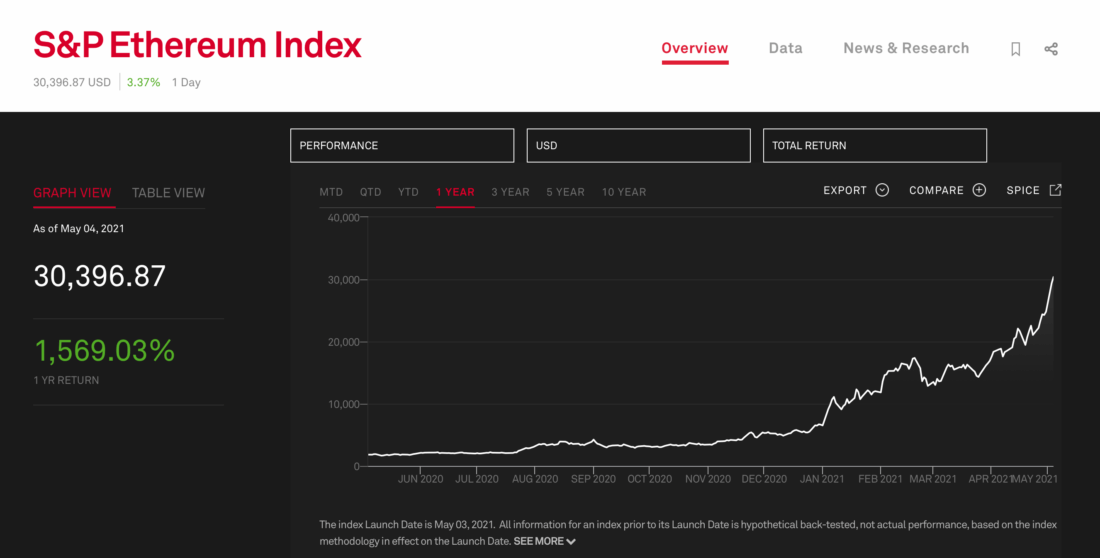Click the JUN 2020 axis label
1100x558 pixels.
tap(420, 479)
